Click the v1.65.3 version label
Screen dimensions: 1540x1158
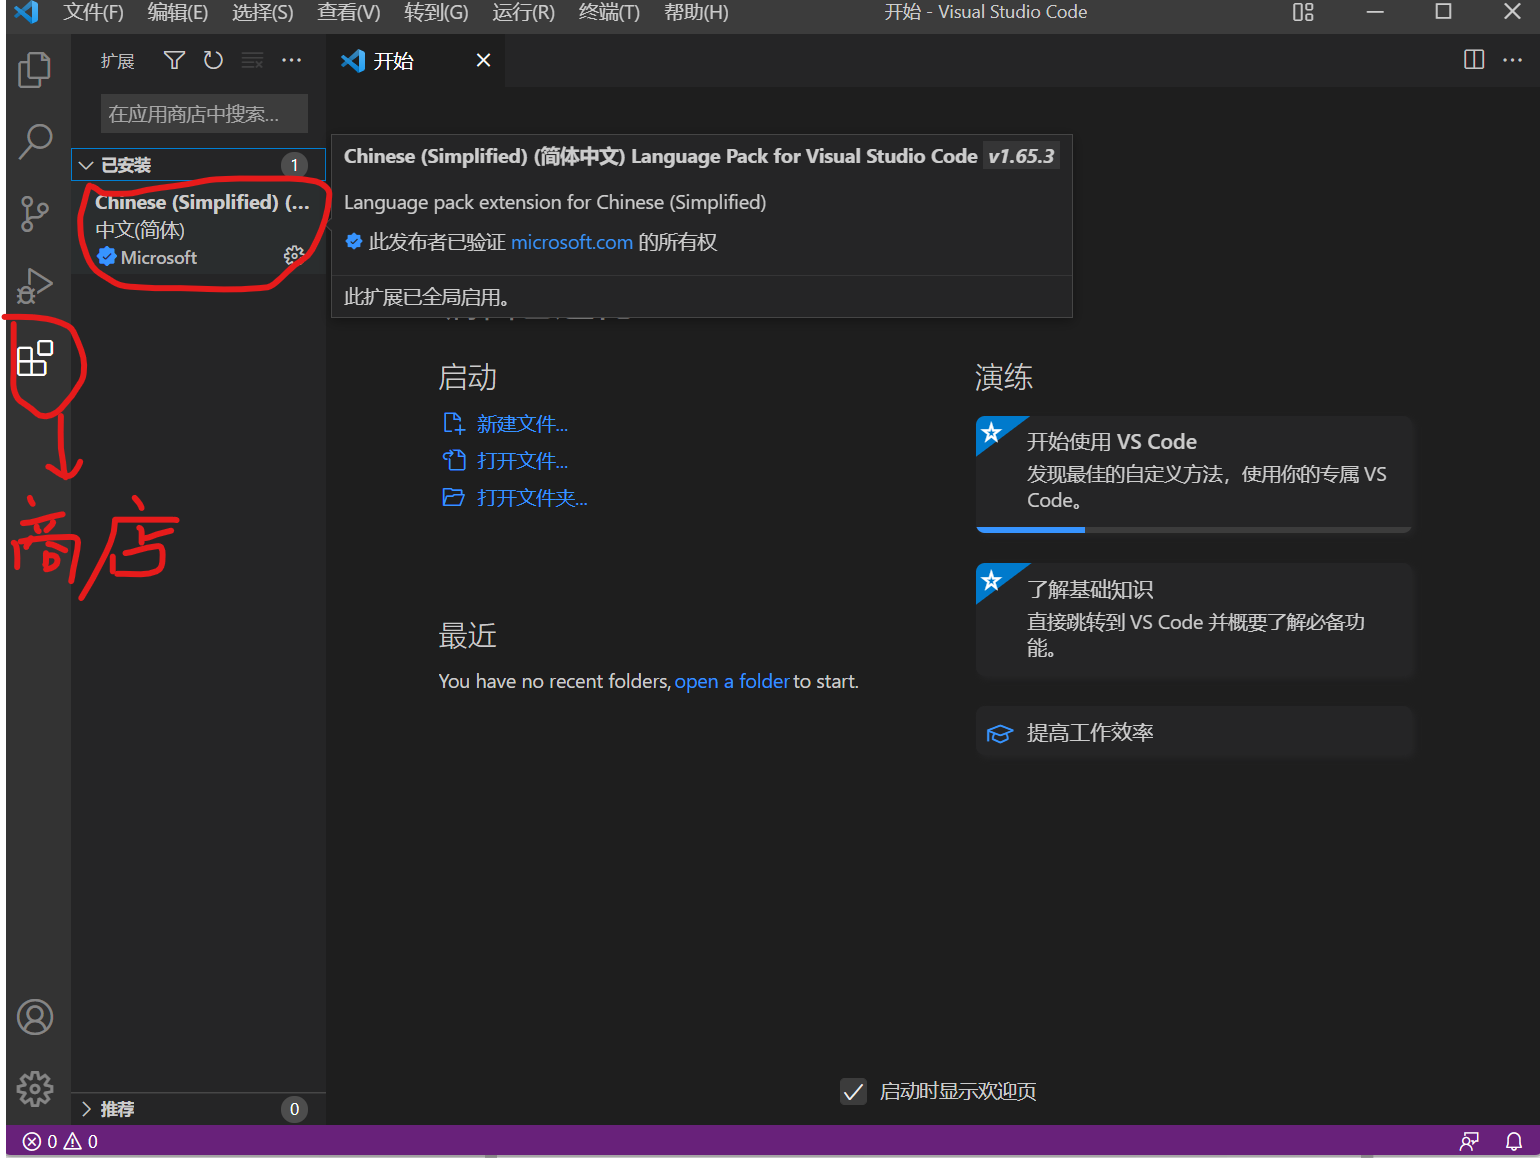tap(1021, 156)
